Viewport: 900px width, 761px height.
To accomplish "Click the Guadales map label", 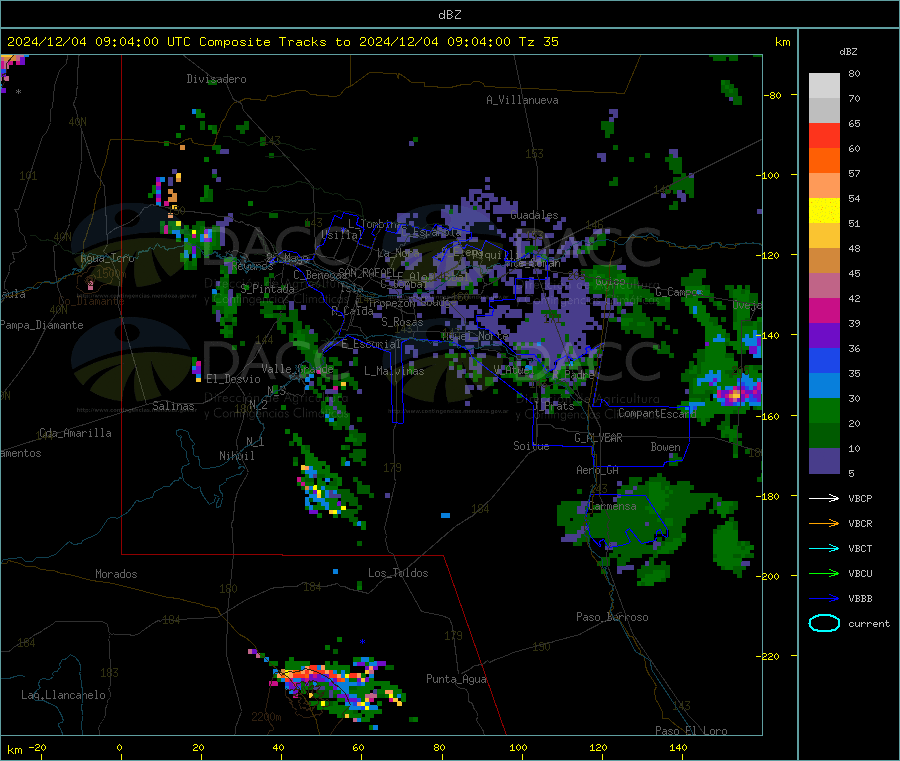I will (x=534, y=215).
